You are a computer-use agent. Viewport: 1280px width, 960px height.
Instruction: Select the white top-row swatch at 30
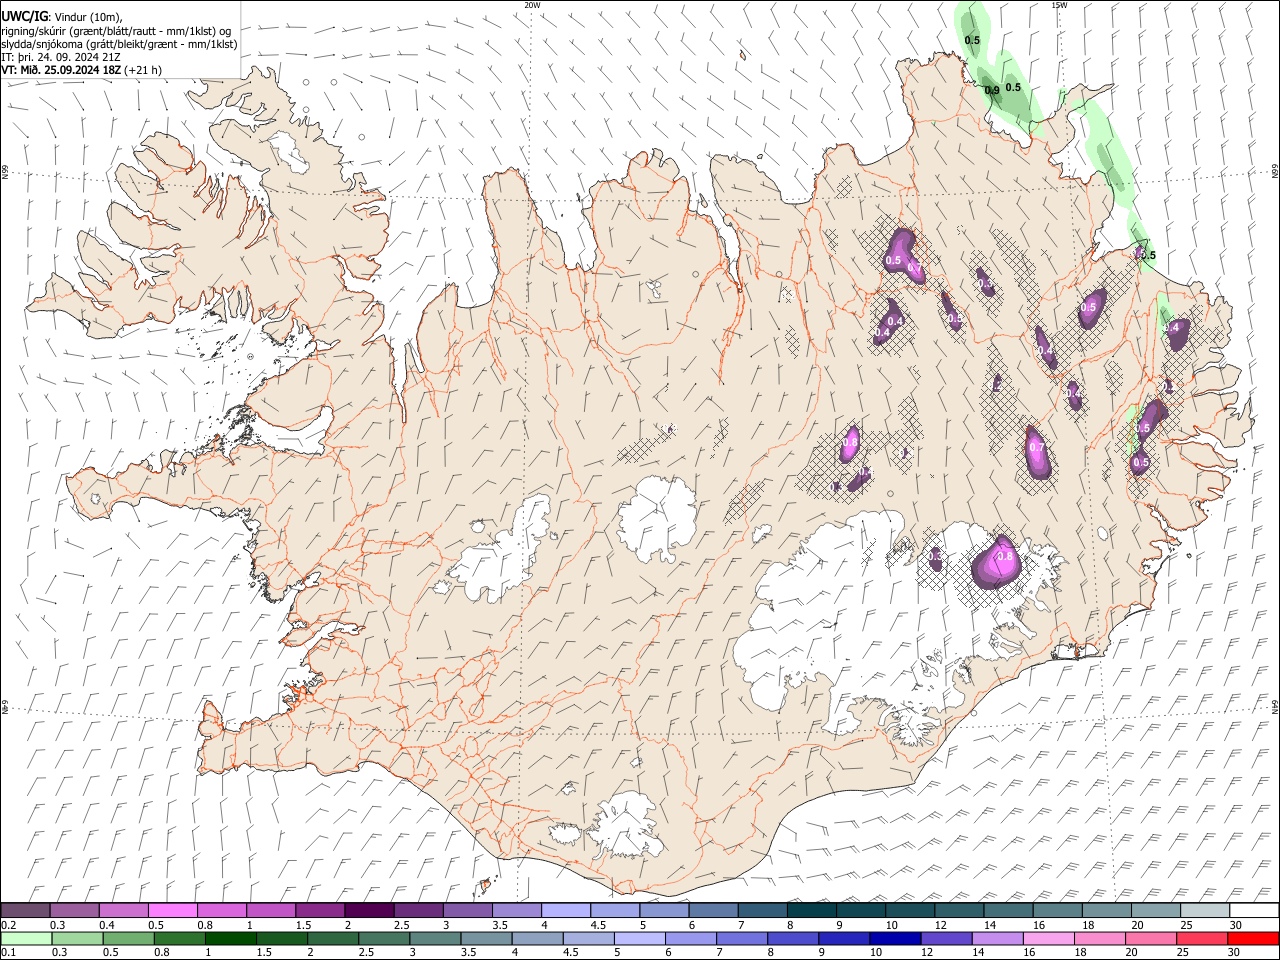[x=1254, y=910]
